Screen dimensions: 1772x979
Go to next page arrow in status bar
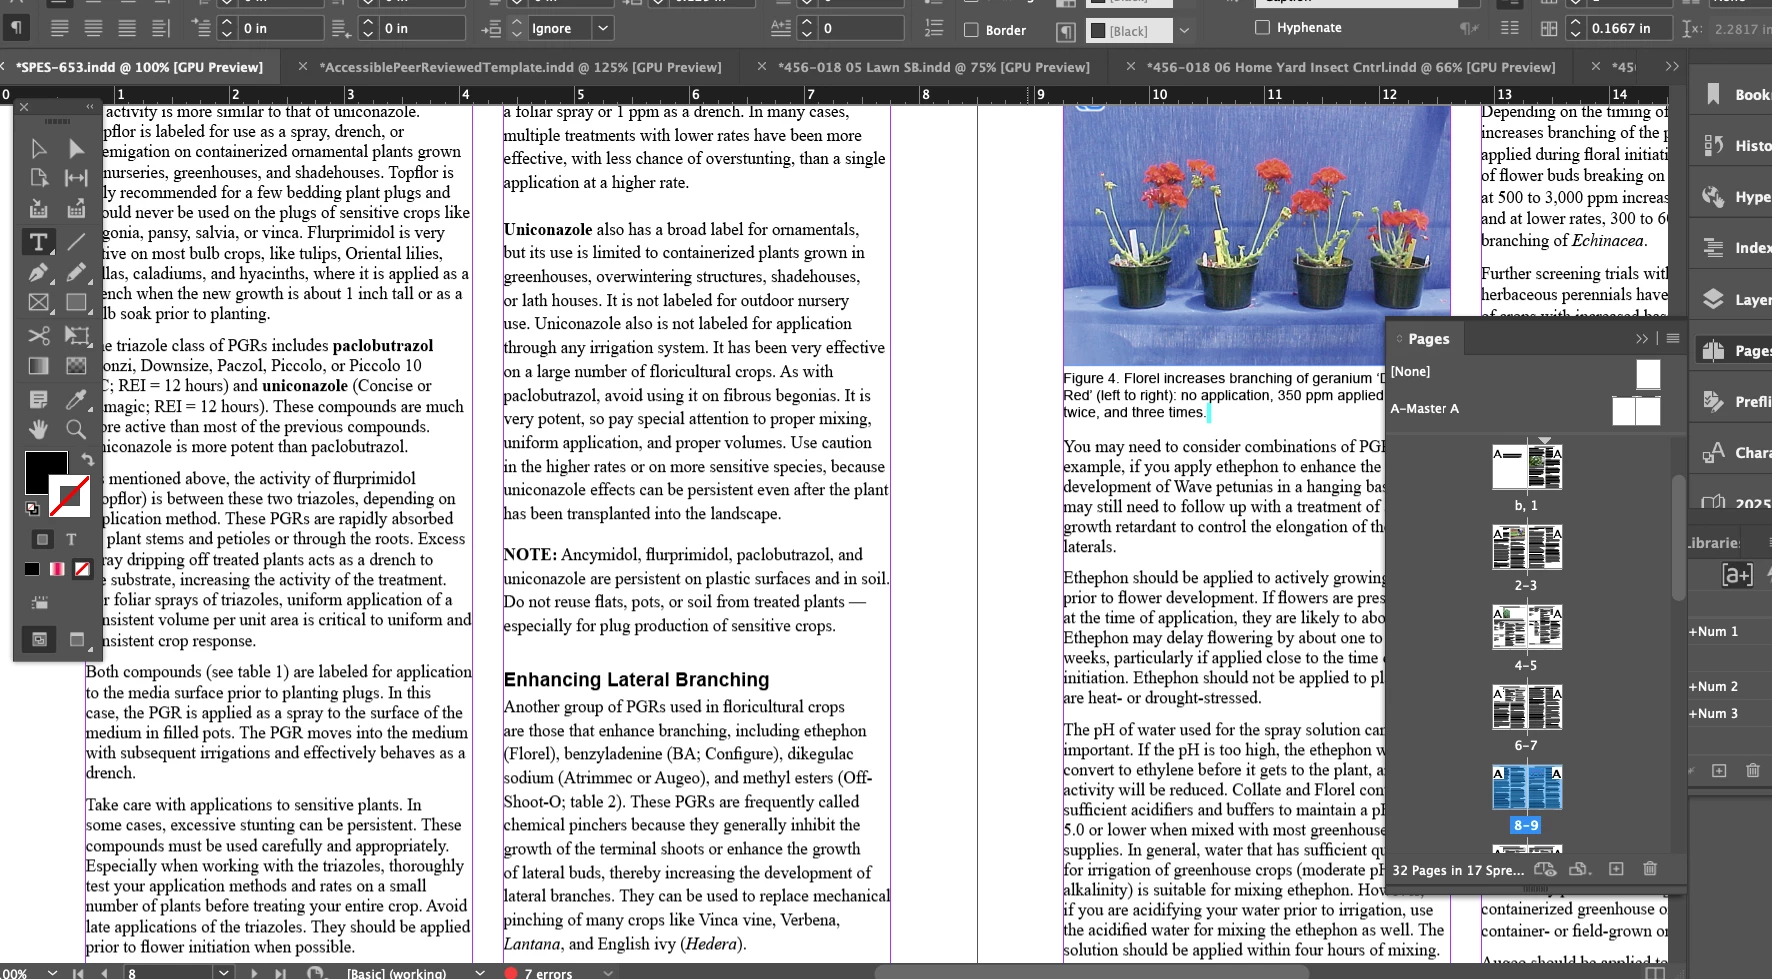coord(254,973)
